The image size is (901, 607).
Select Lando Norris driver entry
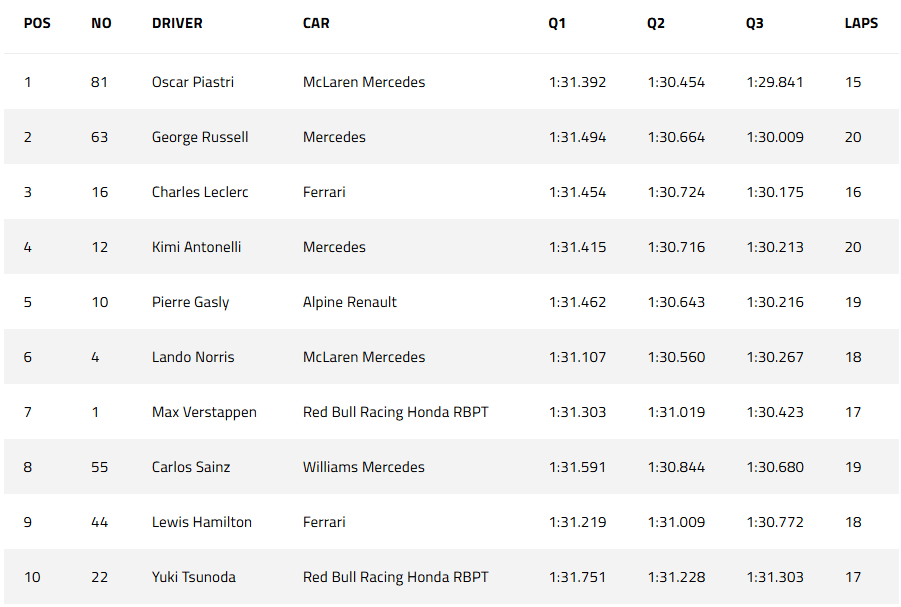(193, 357)
